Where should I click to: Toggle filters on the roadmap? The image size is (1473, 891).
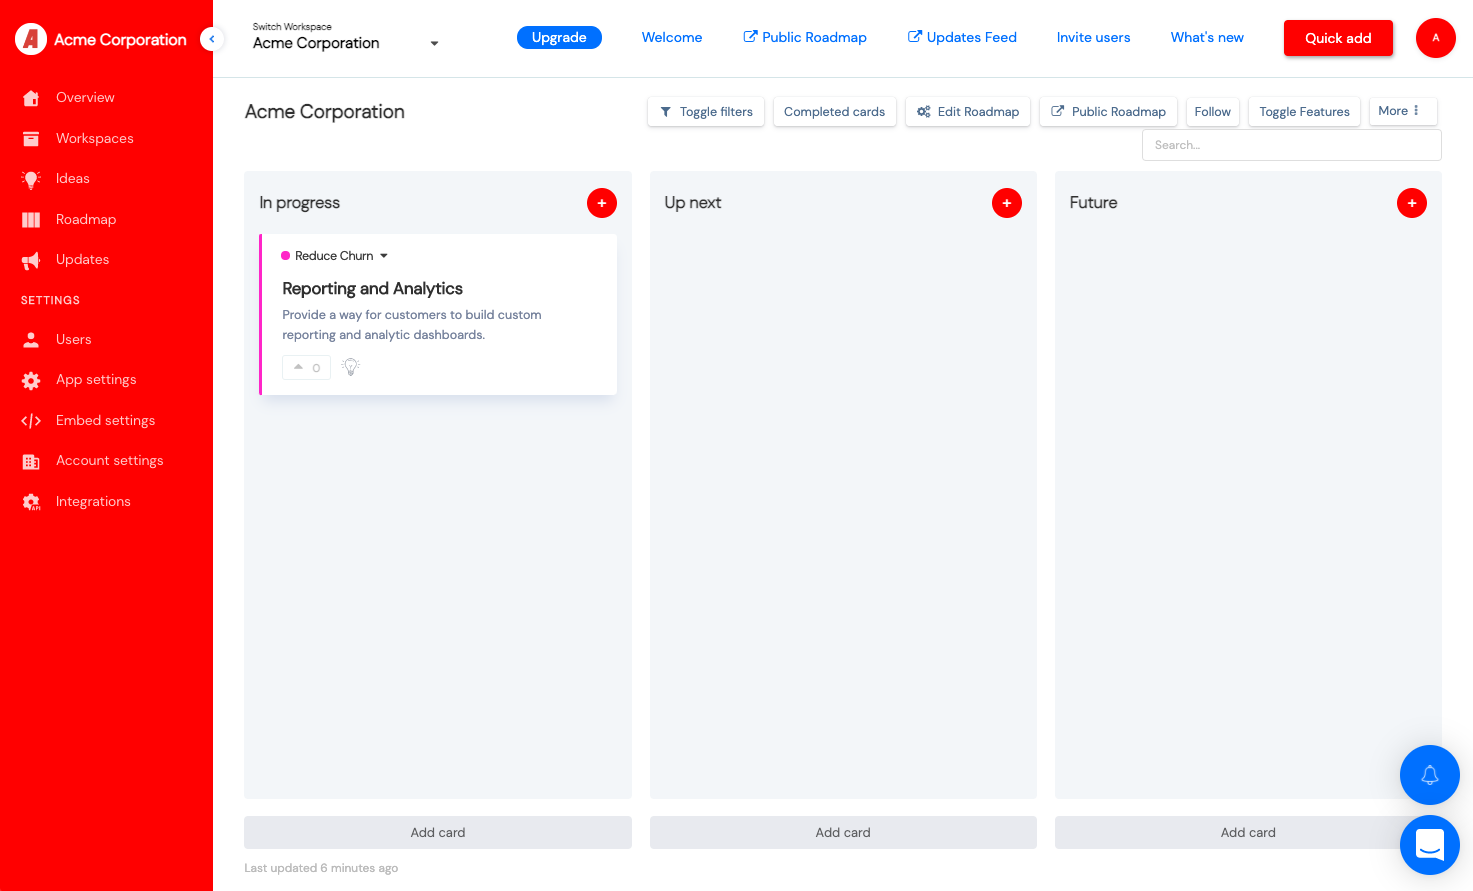click(x=706, y=112)
